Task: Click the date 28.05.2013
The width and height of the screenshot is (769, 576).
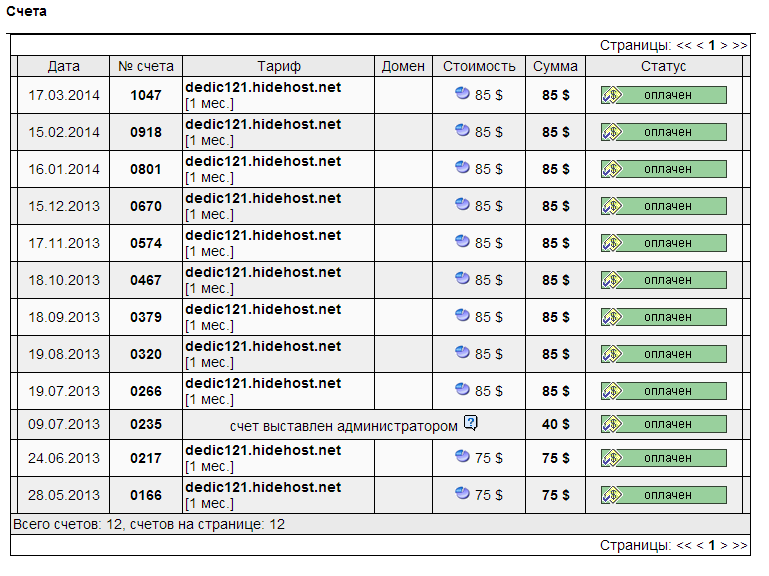Action: (x=64, y=496)
